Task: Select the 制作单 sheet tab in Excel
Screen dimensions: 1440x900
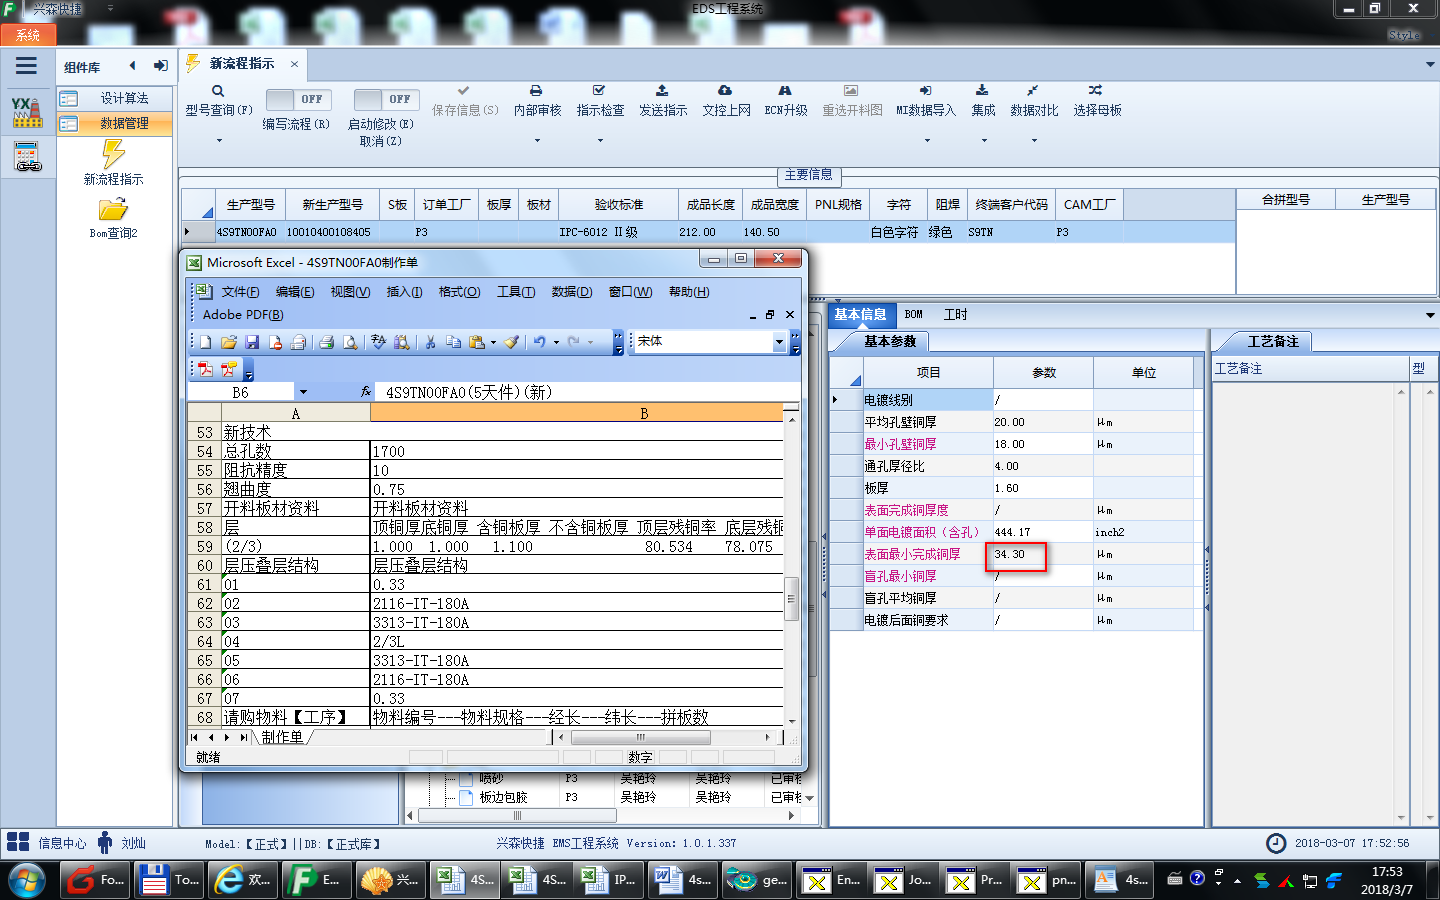Action: click(x=282, y=737)
